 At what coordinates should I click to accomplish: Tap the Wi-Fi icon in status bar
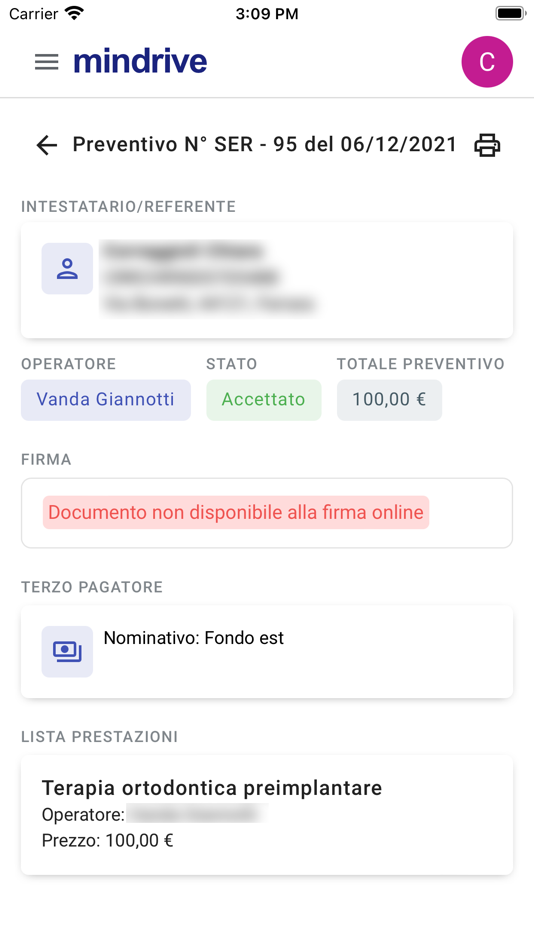coord(75,13)
